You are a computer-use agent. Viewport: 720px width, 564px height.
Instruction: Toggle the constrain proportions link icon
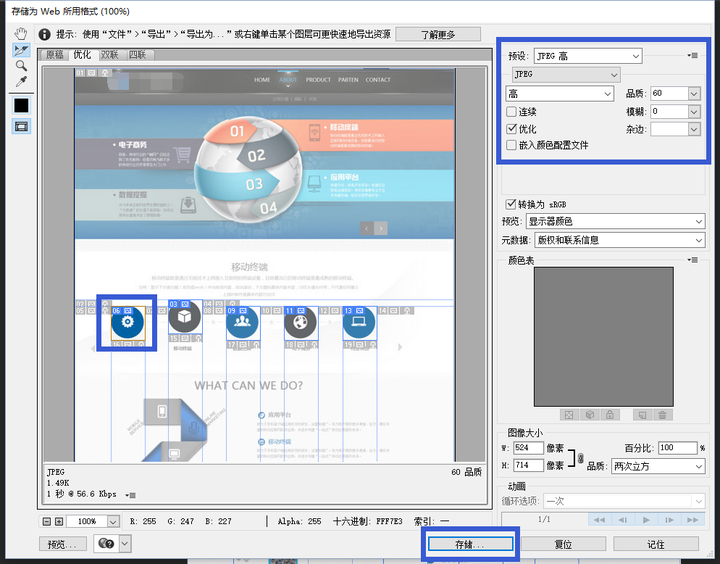[580, 458]
